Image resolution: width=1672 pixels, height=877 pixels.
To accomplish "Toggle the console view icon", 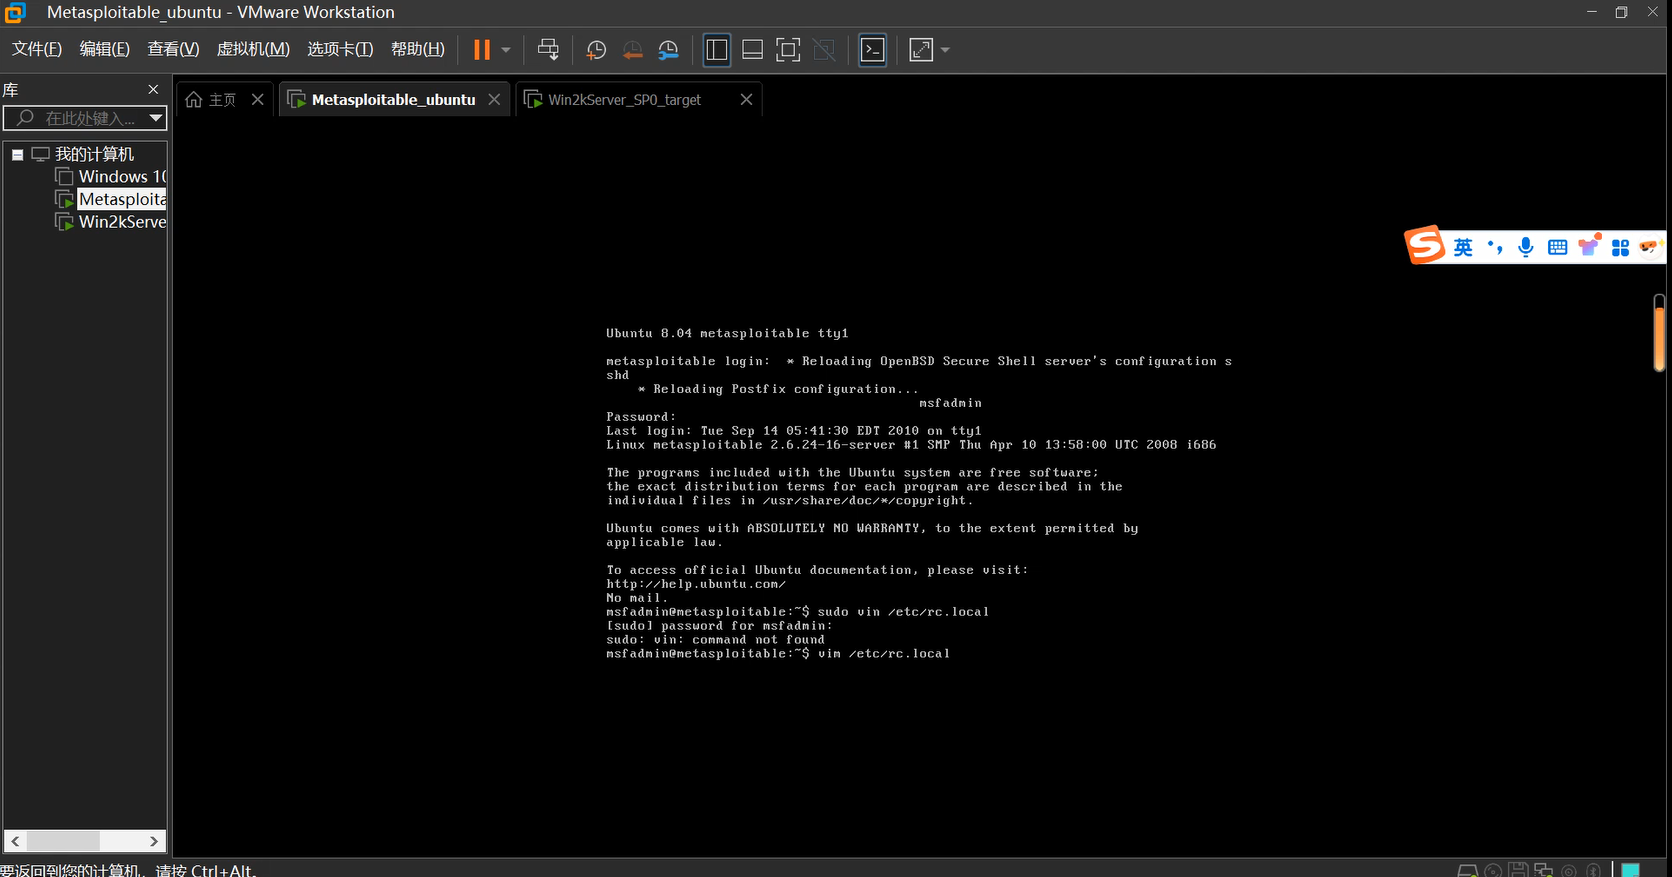I will point(873,50).
